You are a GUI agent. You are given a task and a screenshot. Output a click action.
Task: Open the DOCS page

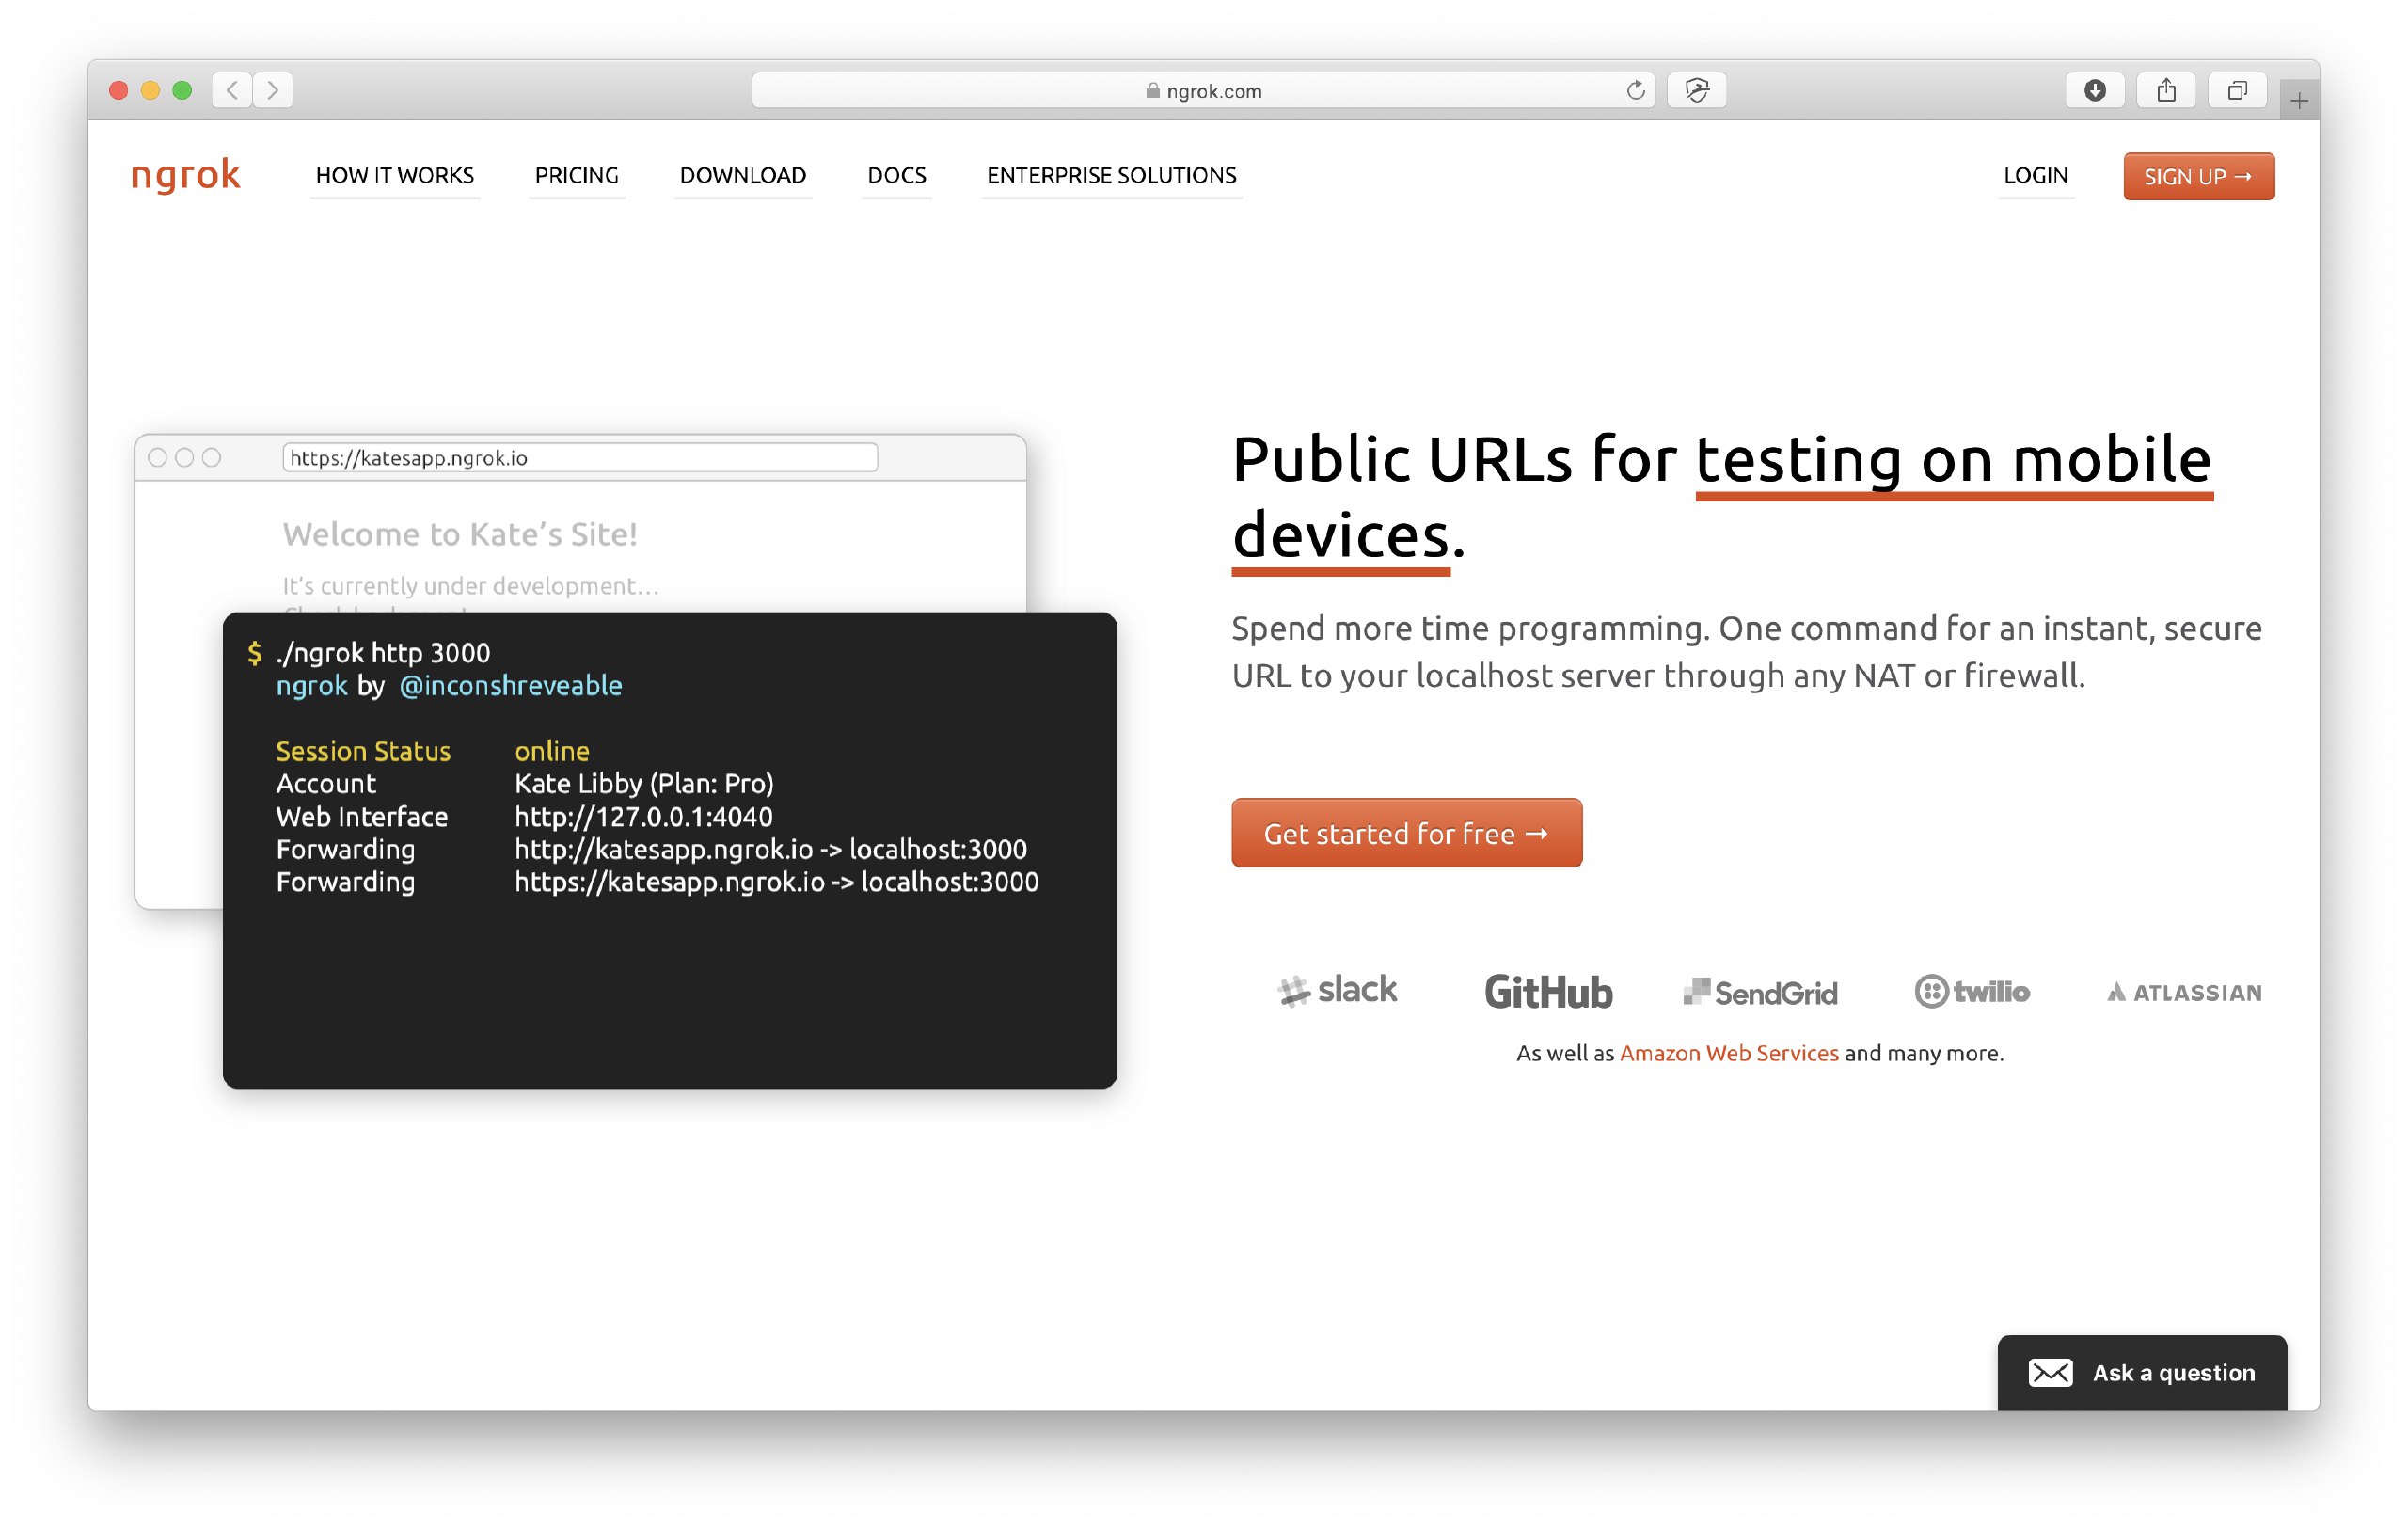pyautogui.click(x=897, y=176)
